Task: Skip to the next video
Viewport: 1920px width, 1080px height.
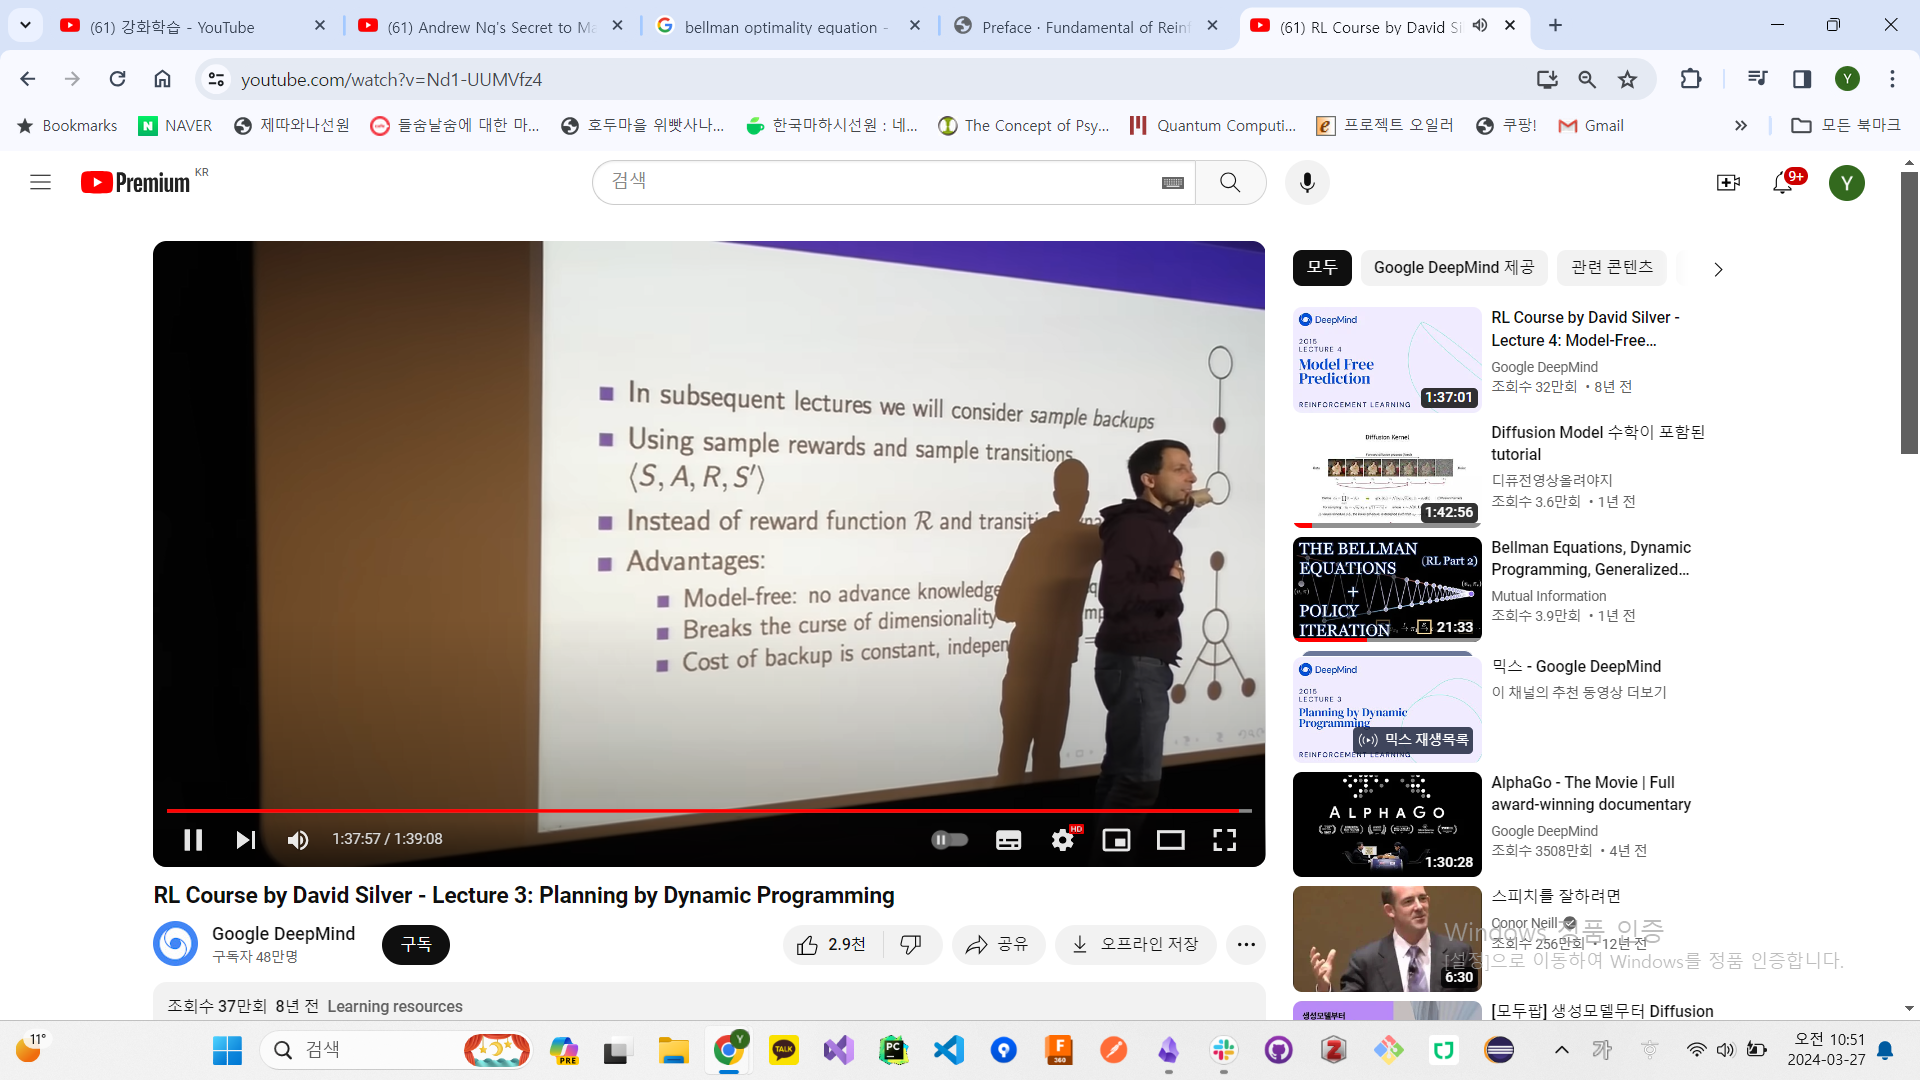Action: click(245, 840)
